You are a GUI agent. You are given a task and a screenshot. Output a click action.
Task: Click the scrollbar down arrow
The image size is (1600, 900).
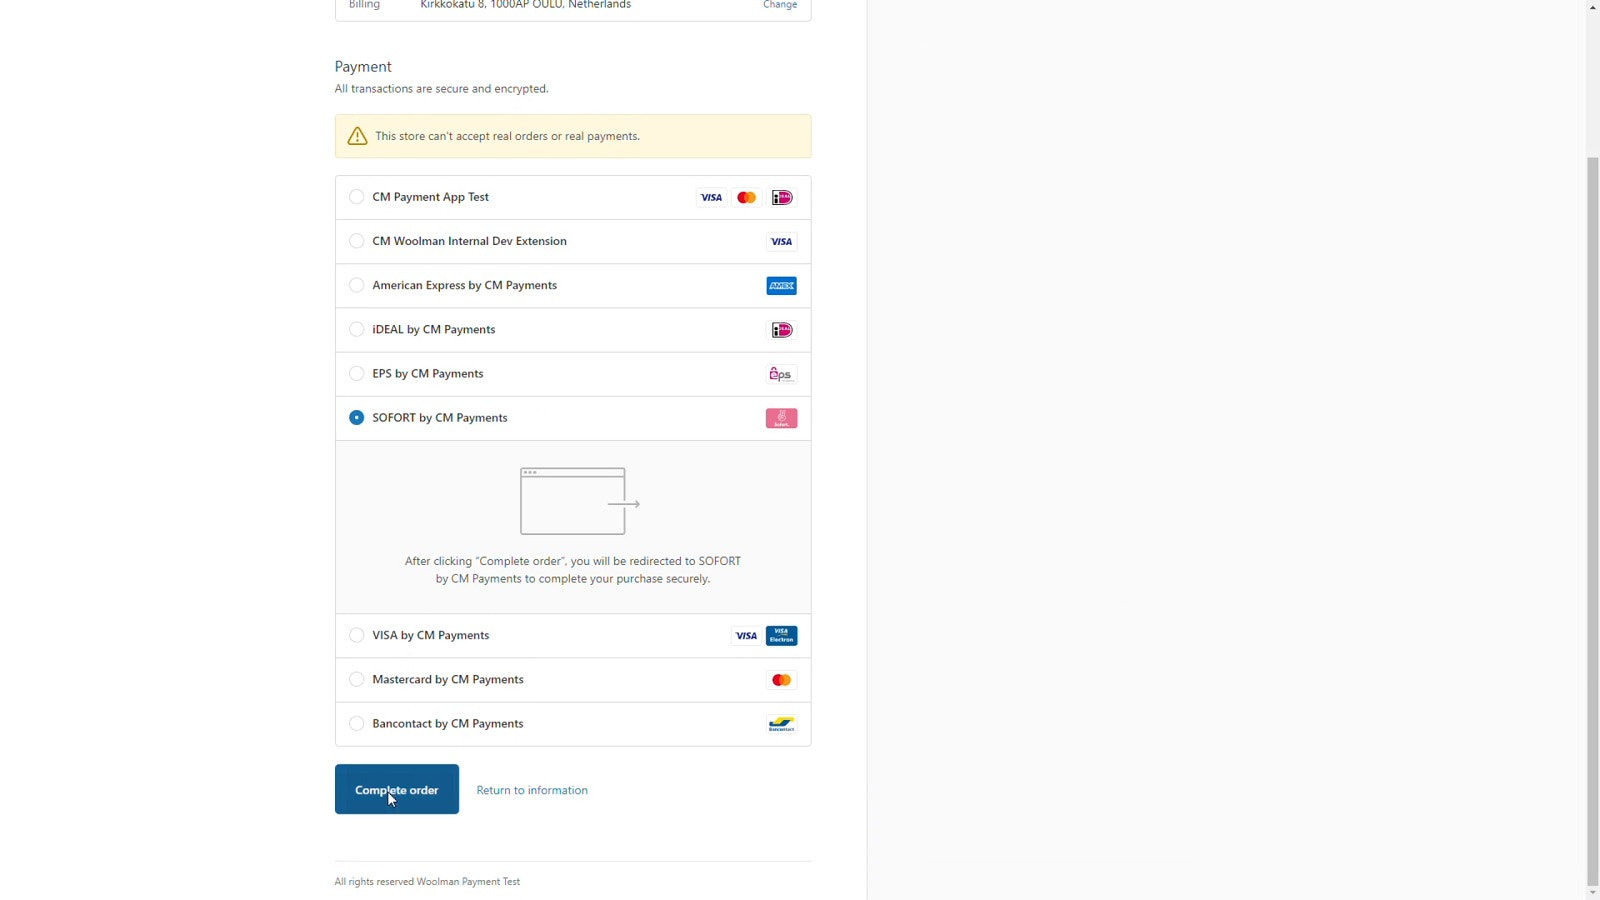tap(1593, 892)
